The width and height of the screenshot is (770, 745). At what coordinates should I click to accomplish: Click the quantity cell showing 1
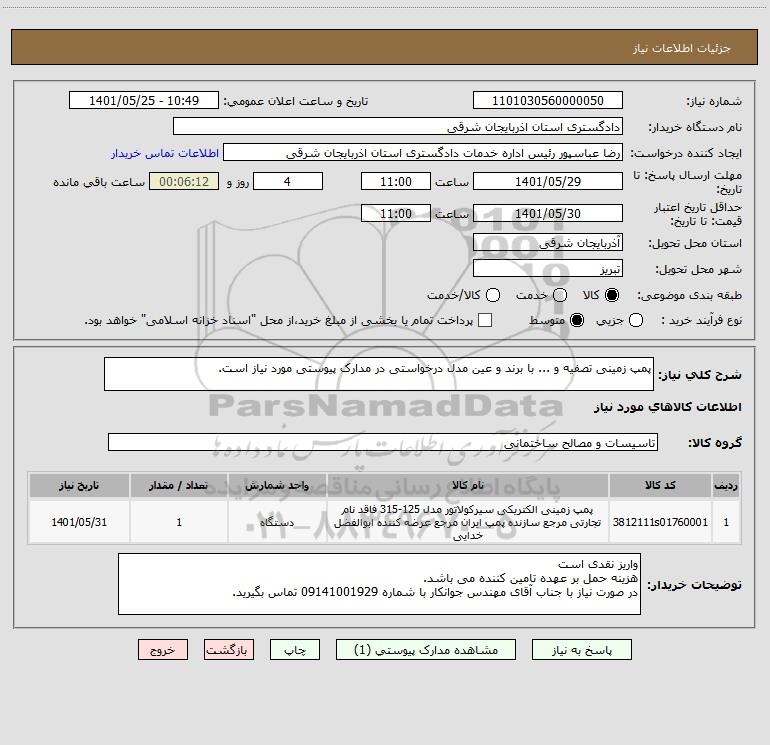(179, 522)
